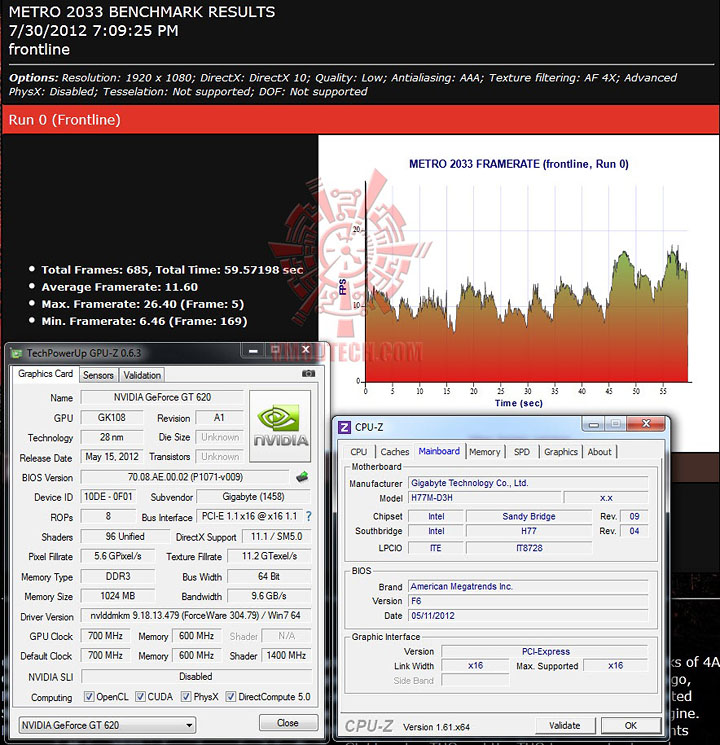Click the CPU-Z title bar Z icon
The width and height of the screenshot is (720, 745).
[344, 427]
